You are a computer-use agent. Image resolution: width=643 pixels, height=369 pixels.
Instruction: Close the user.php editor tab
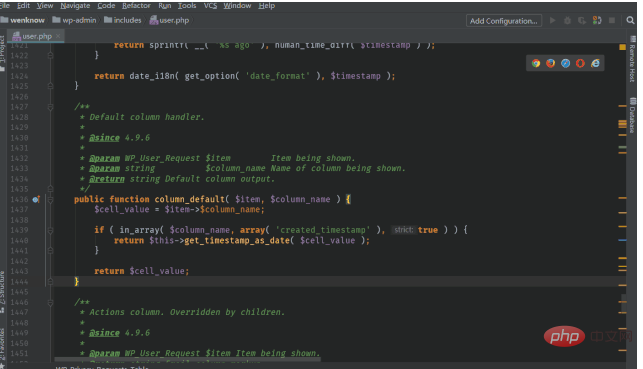point(58,36)
